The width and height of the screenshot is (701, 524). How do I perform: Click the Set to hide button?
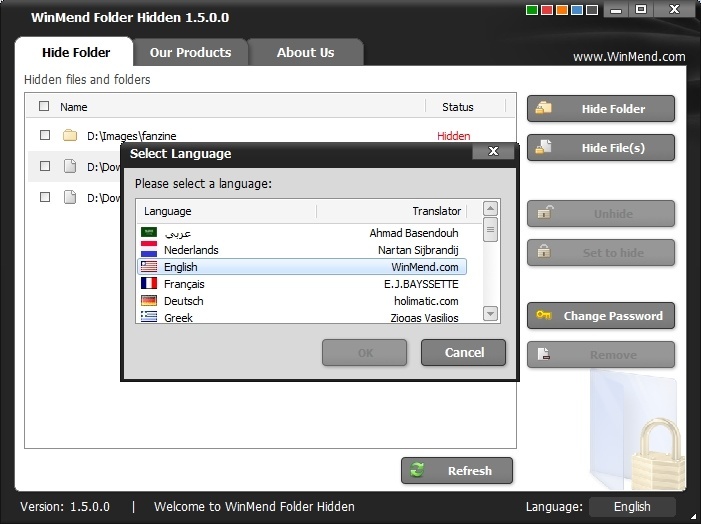point(600,253)
